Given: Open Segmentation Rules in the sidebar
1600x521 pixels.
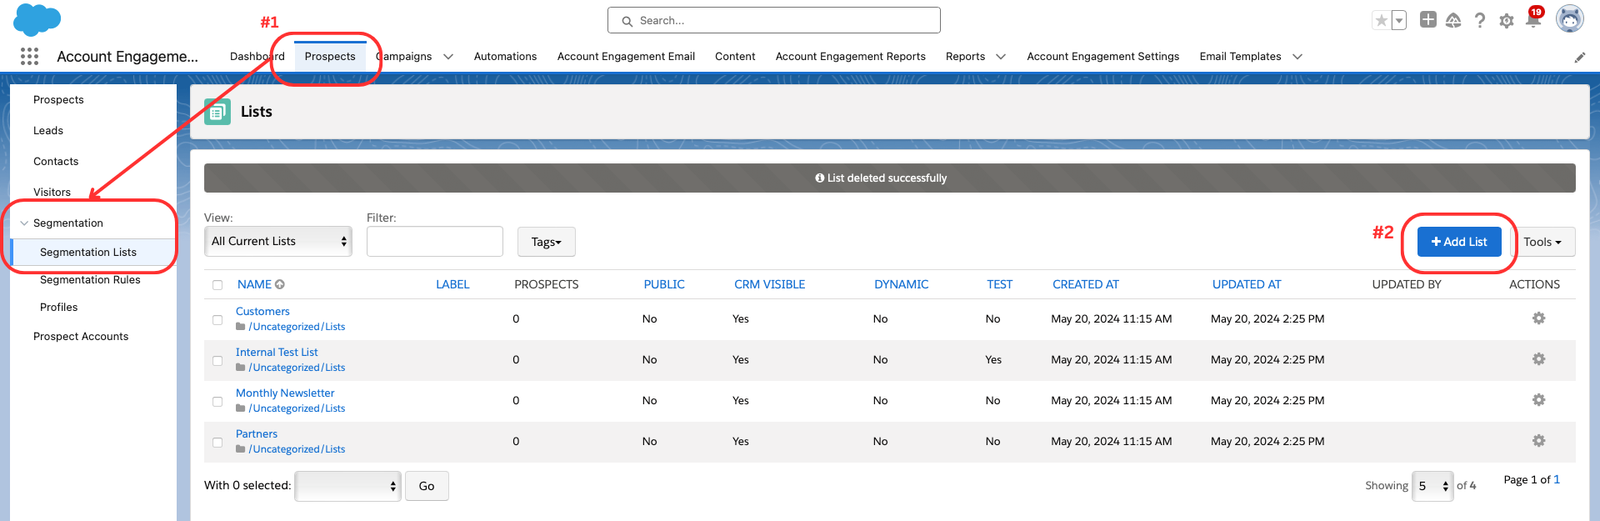Looking at the screenshot, I should [x=90, y=280].
